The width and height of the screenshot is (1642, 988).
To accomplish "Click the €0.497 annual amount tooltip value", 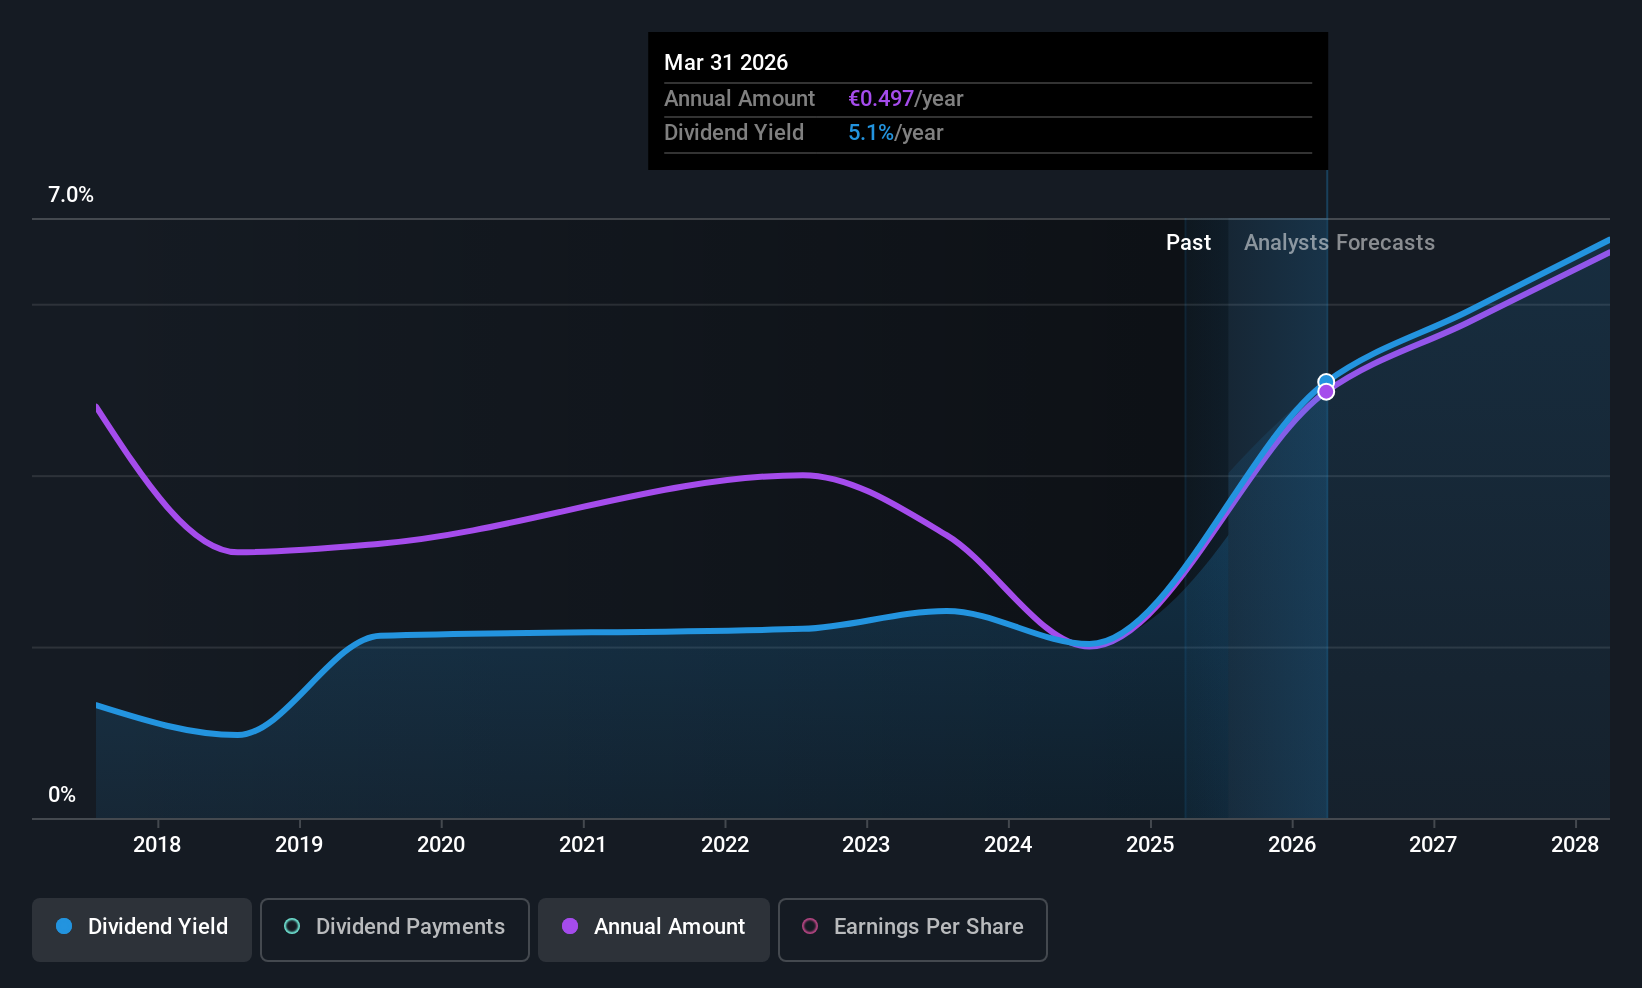I will pyautogui.click(x=881, y=98).
